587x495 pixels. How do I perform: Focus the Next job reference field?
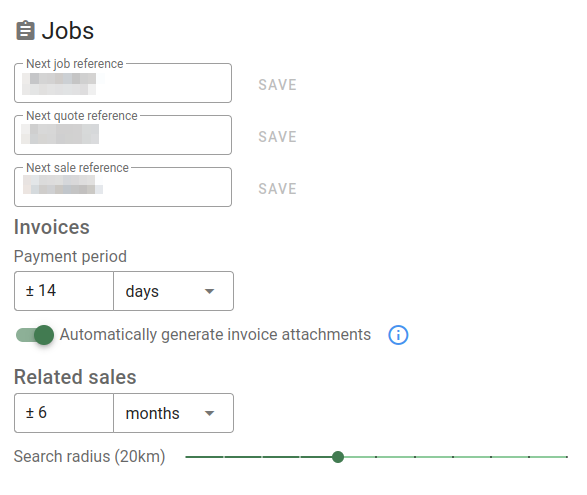pos(123,83)
